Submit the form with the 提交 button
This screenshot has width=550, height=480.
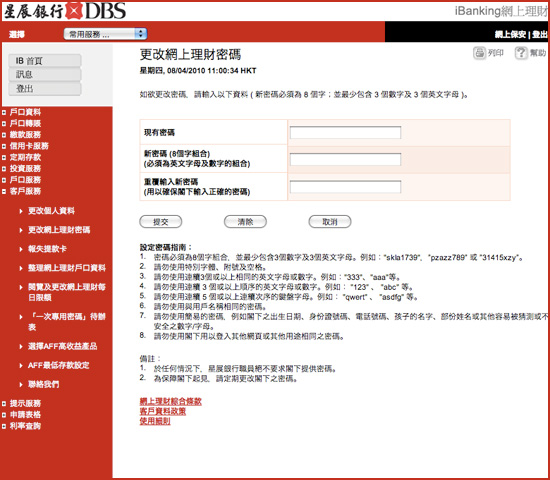(161, 222)
